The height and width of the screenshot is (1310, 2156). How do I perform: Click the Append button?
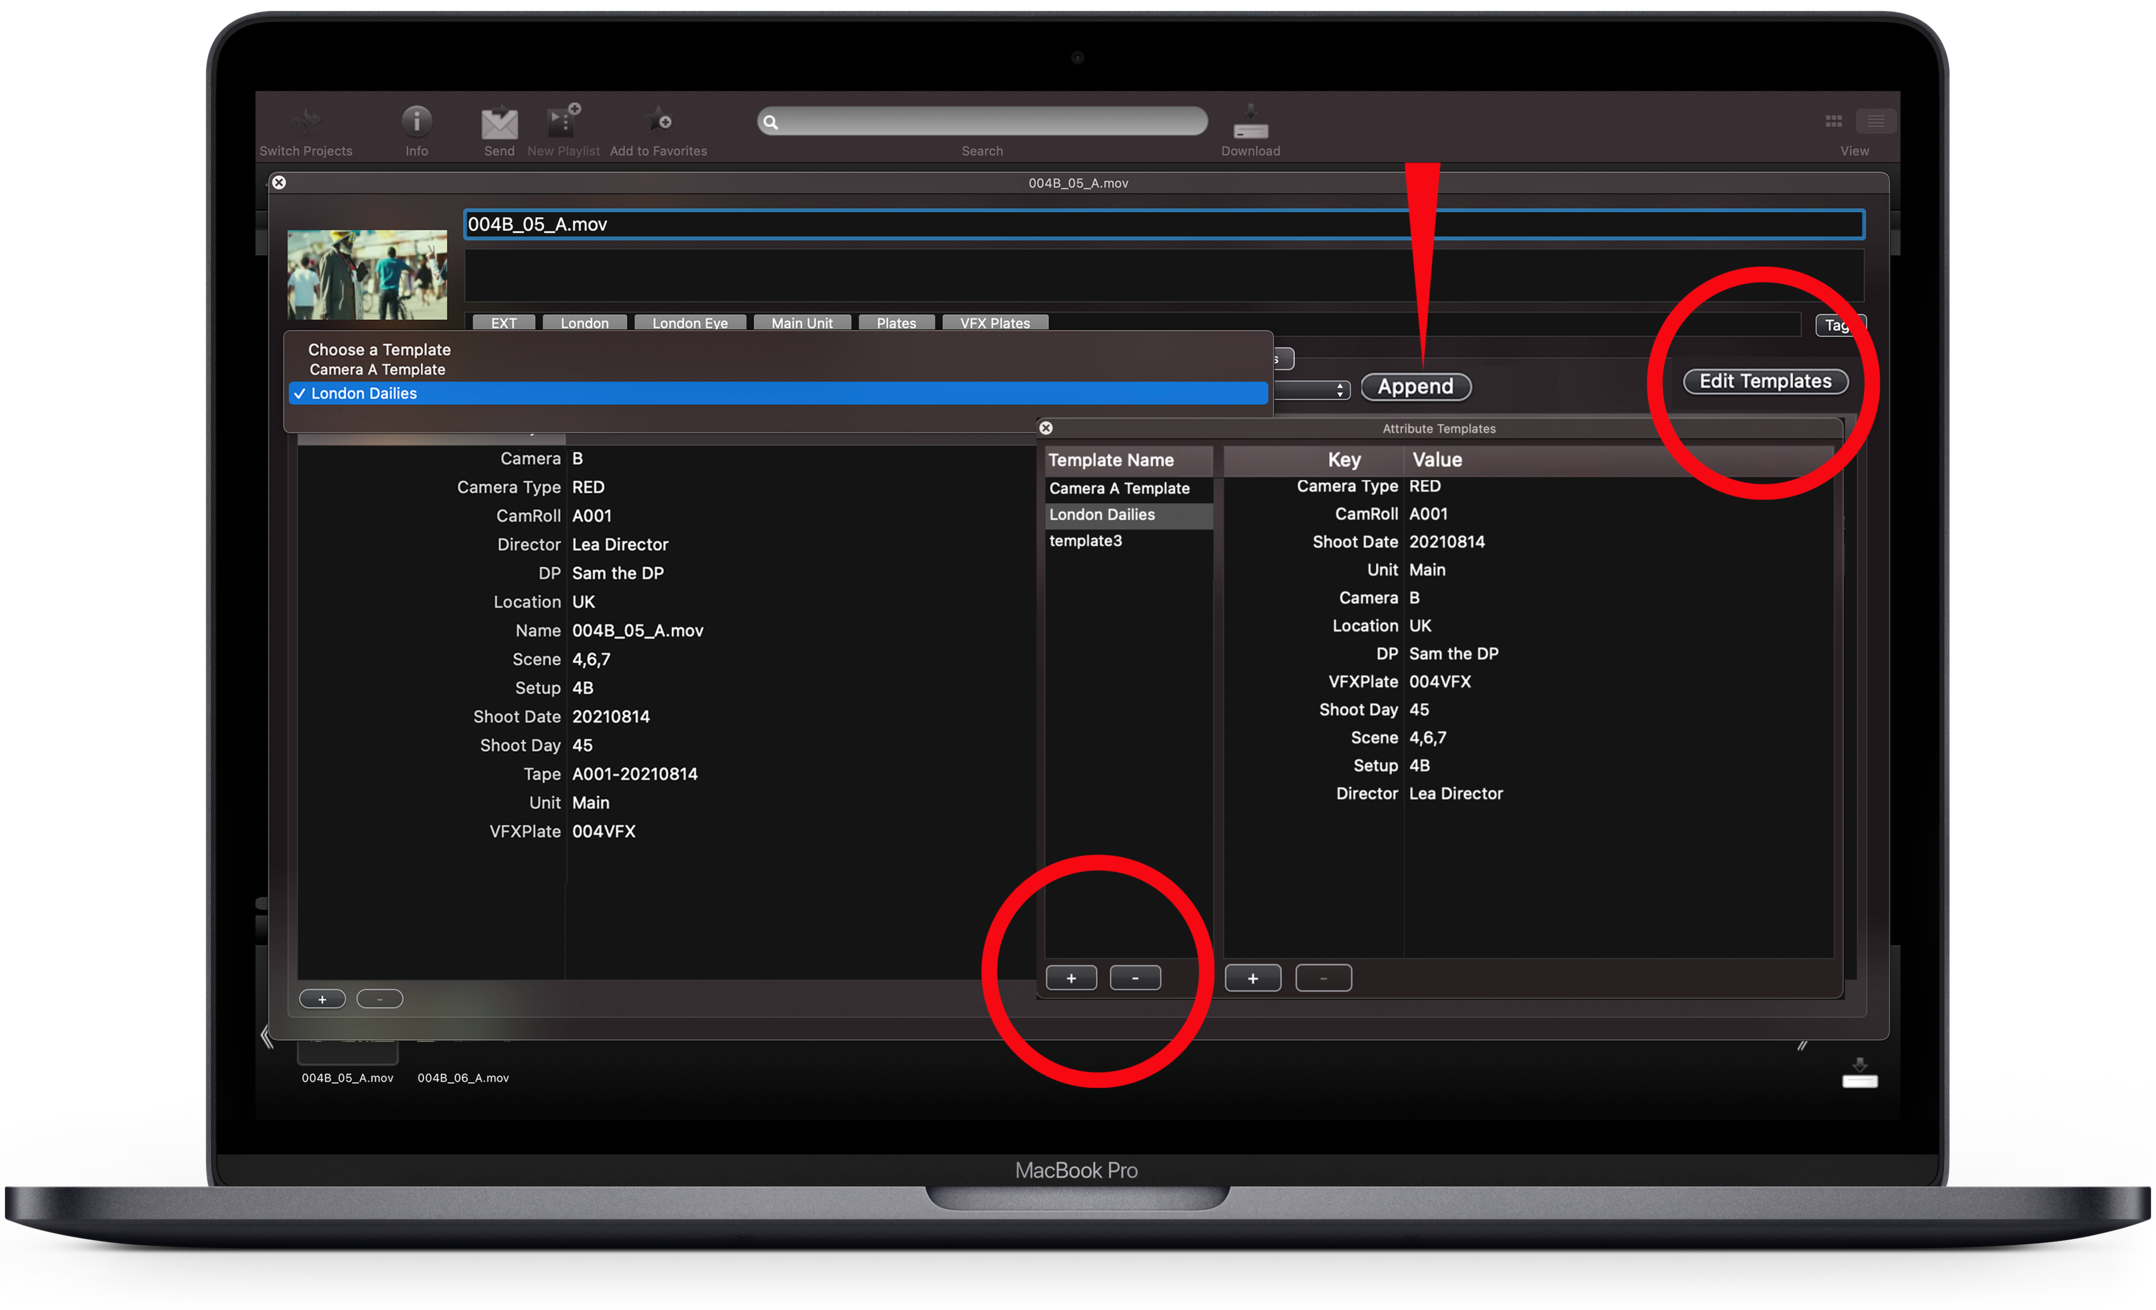1415,387
